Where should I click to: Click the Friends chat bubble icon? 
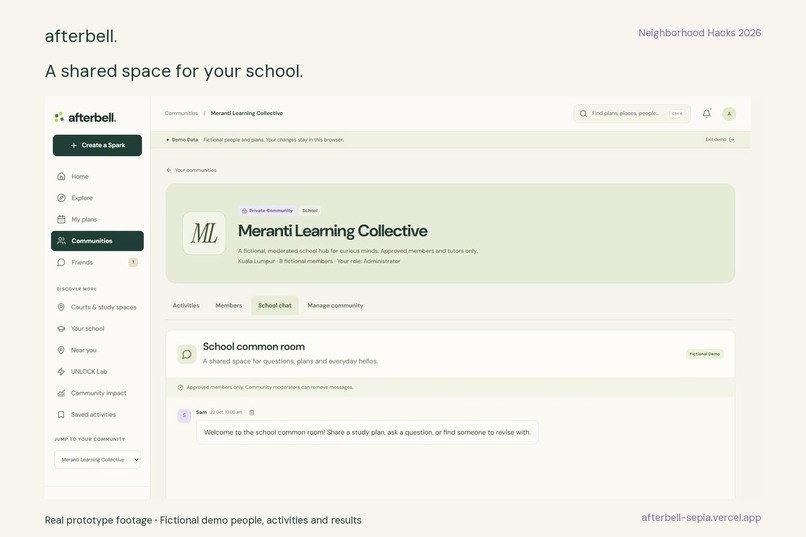61,263
